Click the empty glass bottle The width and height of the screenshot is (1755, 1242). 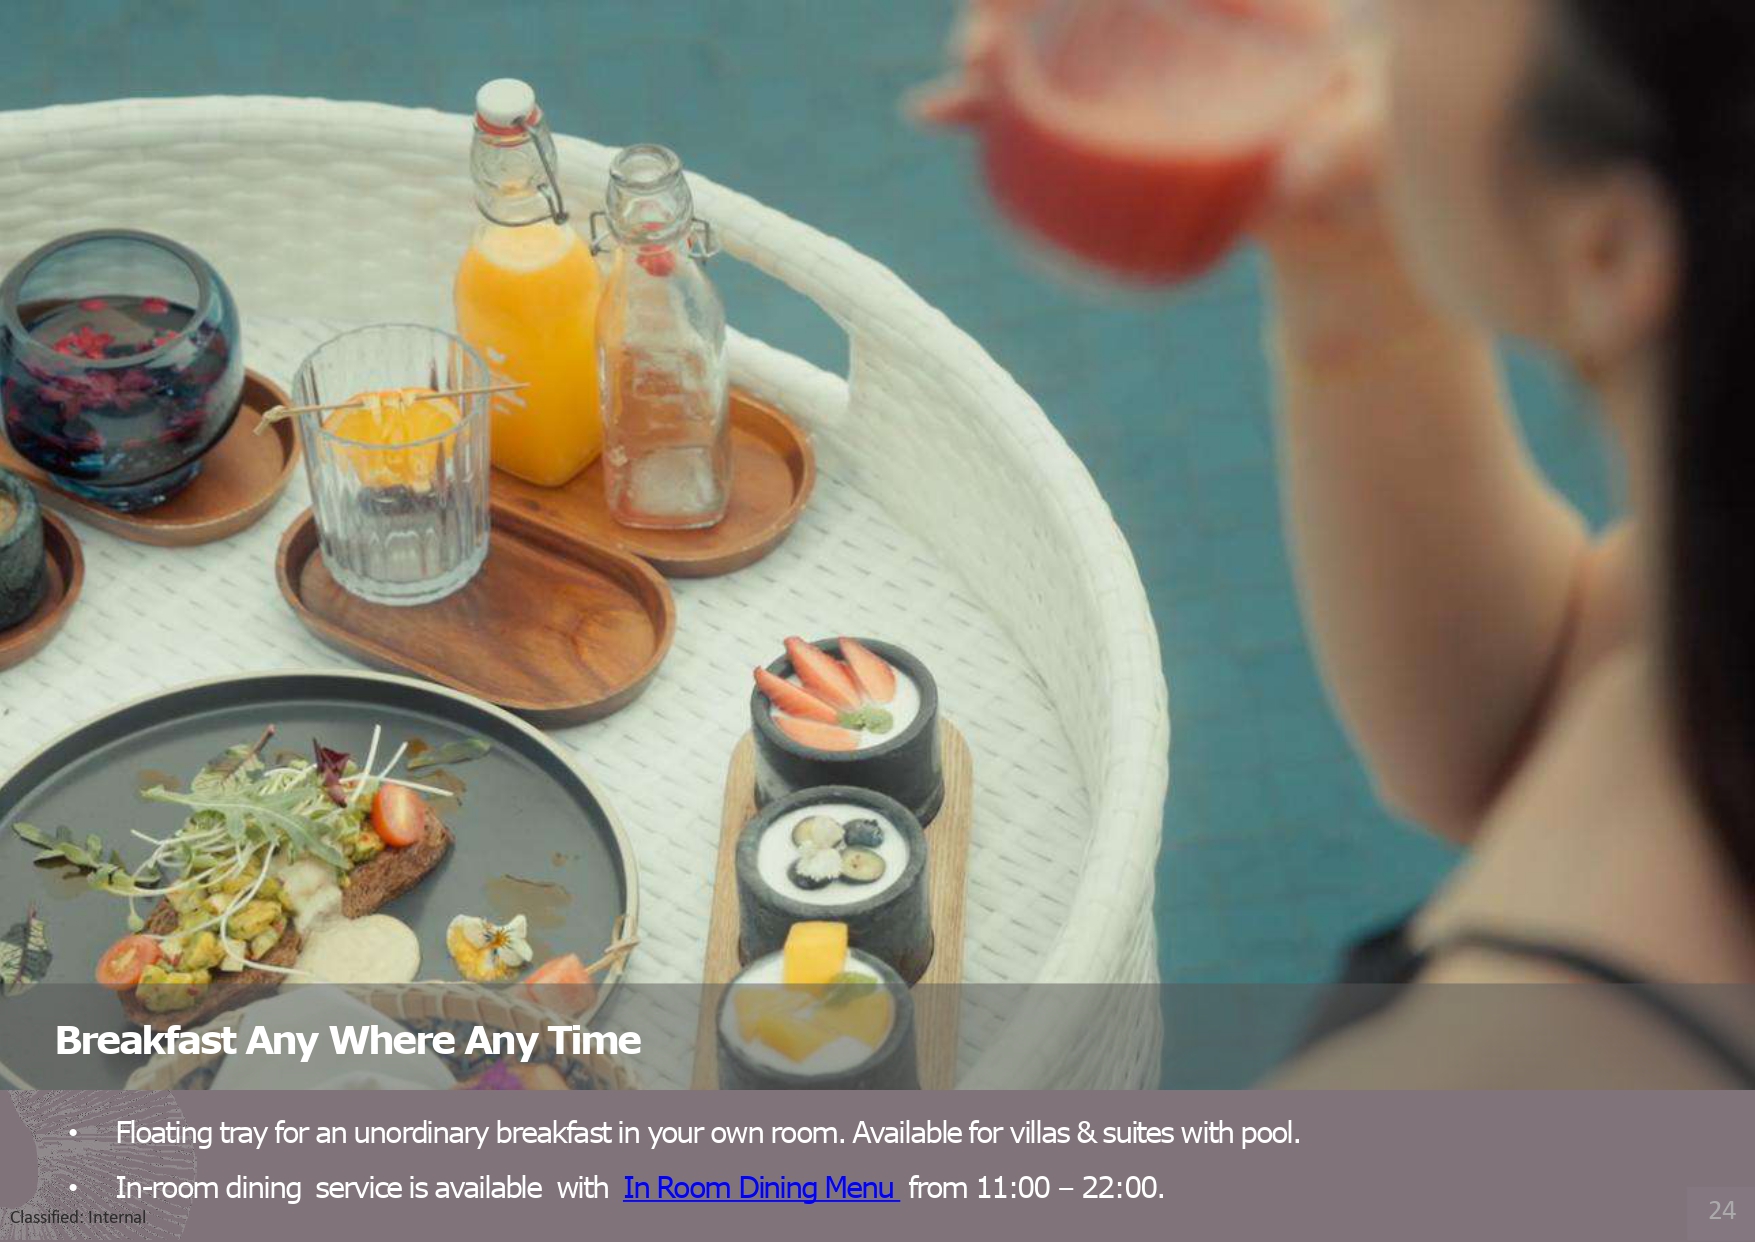(661, 340)
